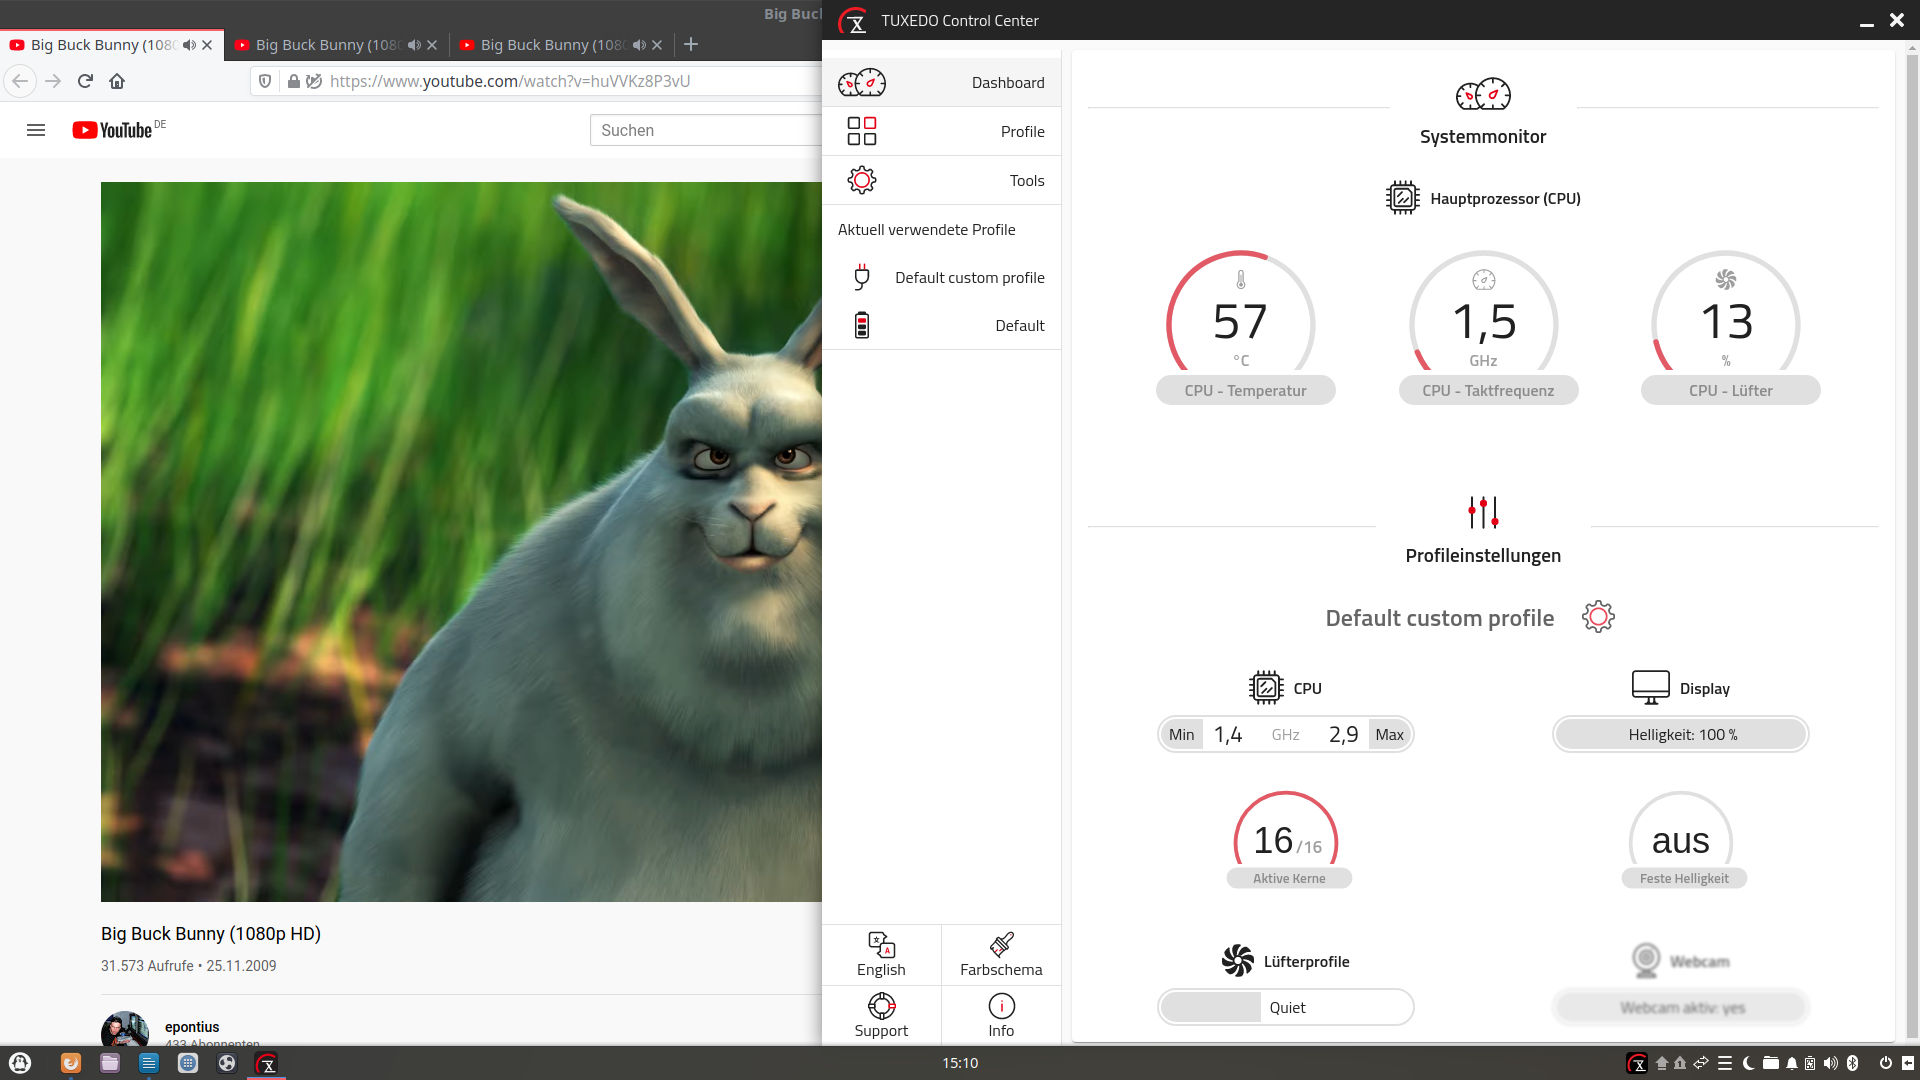
Task: Click the profile settings gear next to Default custom profile
Action: click(1598, 617)
